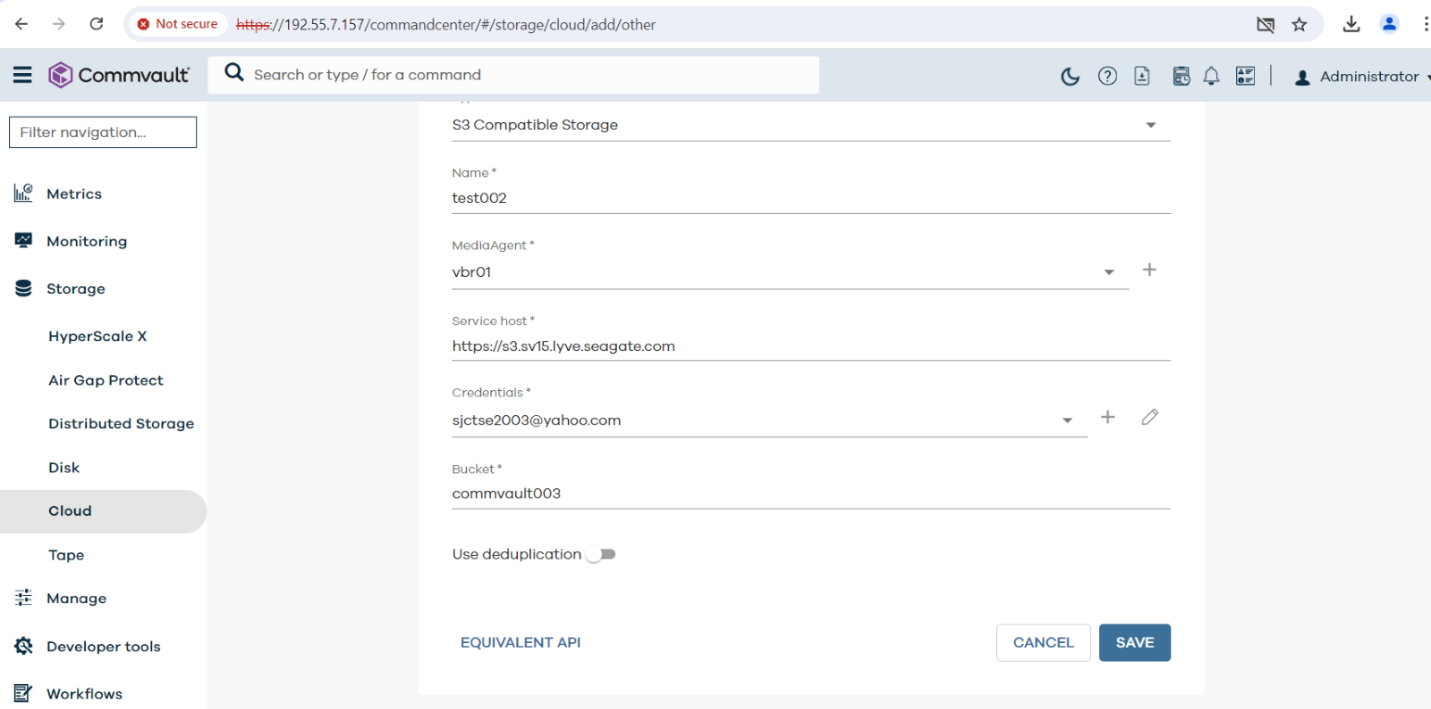The image size is (1431, 709).
Task: Go to Commvault home via logo
Action: 119,75
